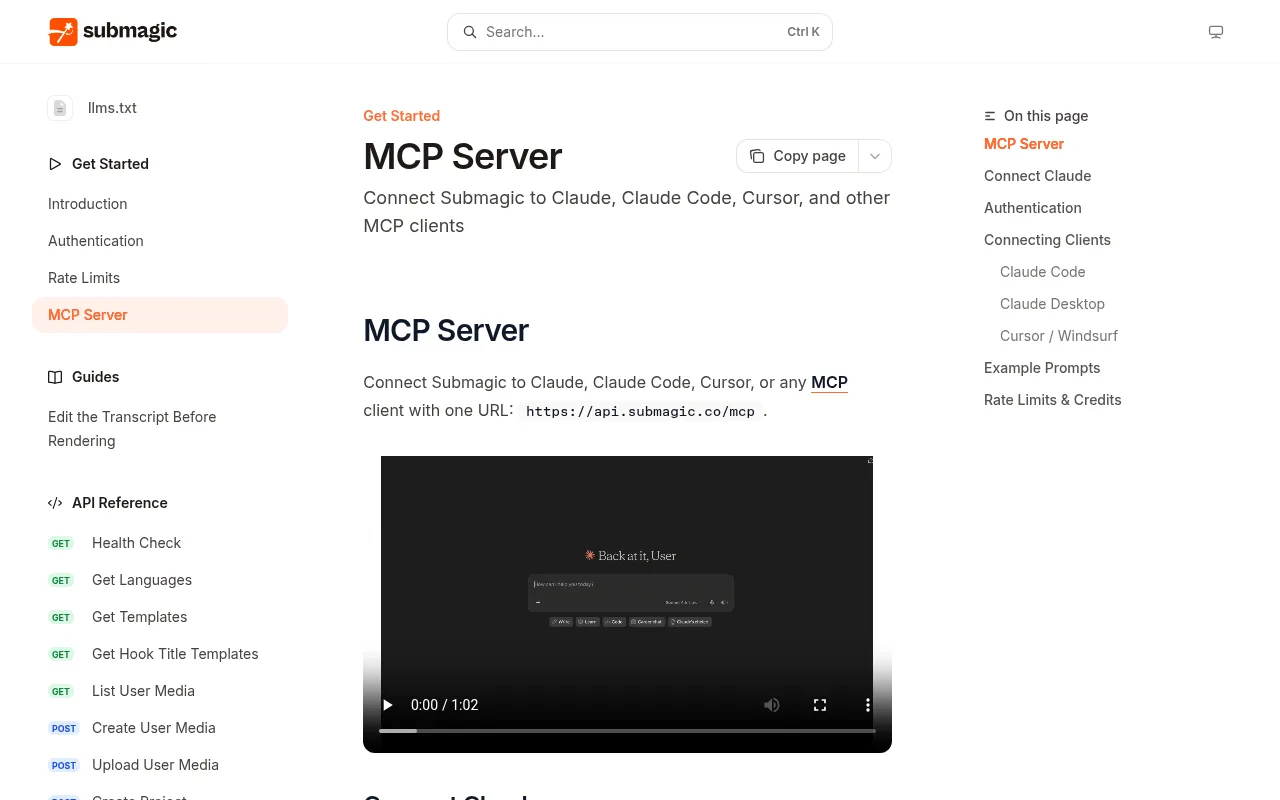Viewport: 1280px width, 800px height.
Task: Open the Introduction page
Action: [x=88, y=204]
